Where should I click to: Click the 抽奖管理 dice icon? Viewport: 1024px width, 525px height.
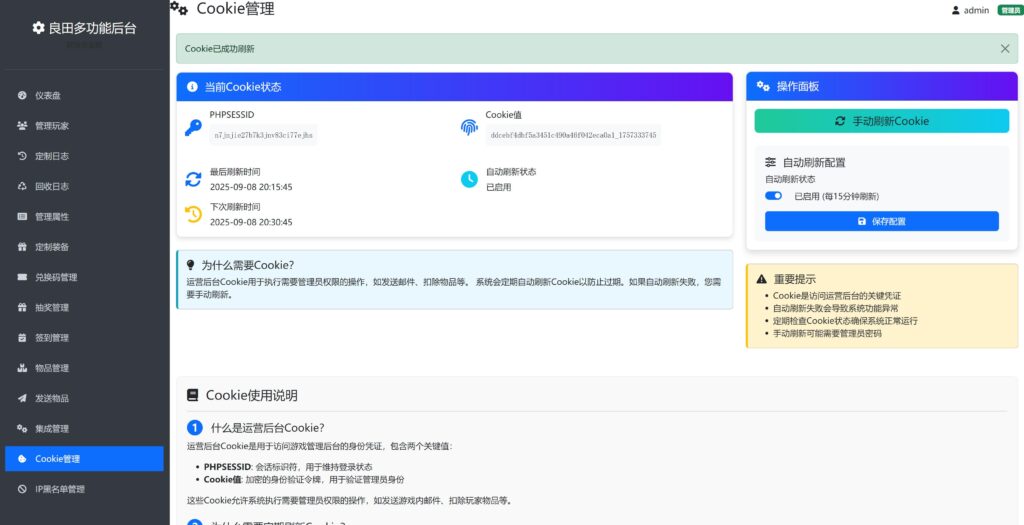(23, 308)
